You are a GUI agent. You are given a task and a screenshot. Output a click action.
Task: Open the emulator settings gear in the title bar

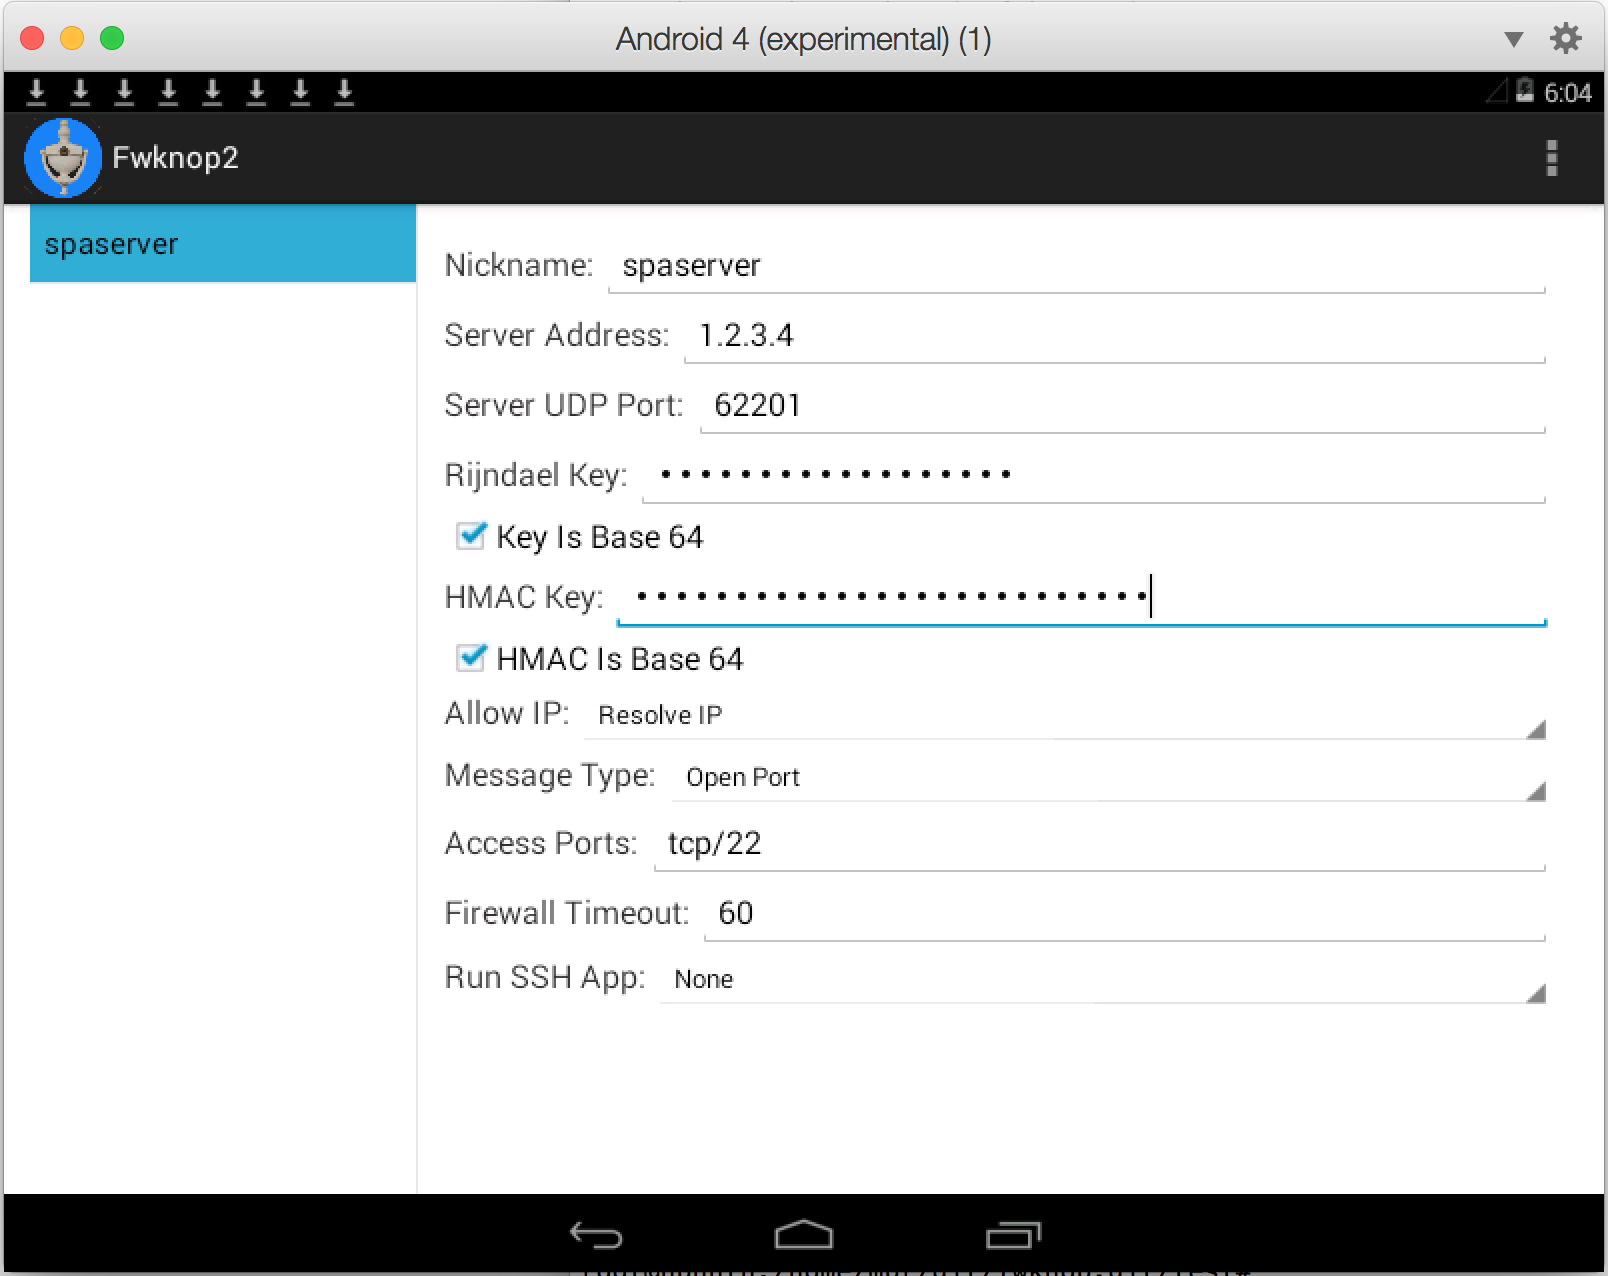click(x=1567, y=39)
